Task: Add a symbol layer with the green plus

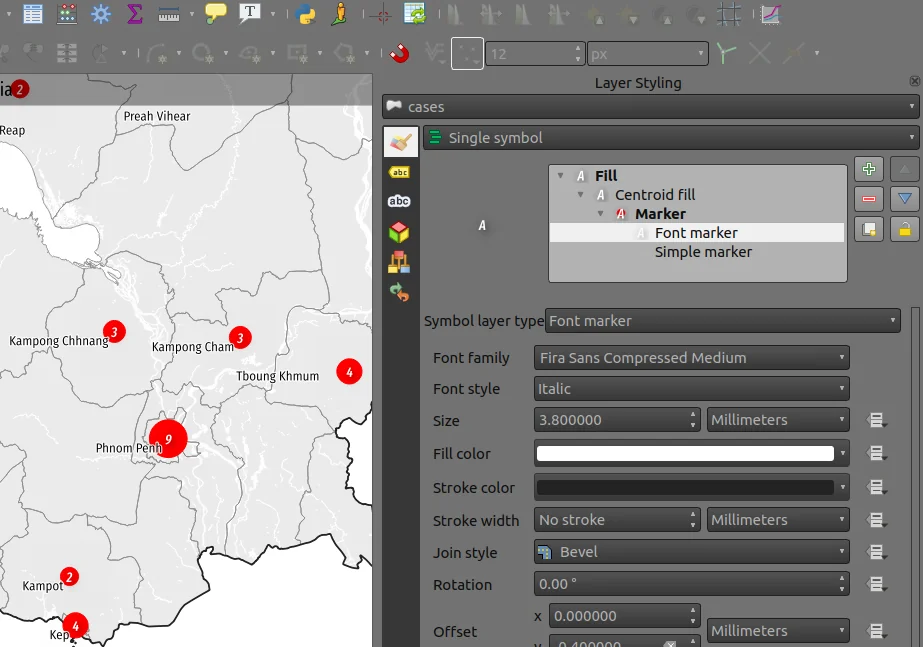Action: pyautogui.click(x=868, y=170)
